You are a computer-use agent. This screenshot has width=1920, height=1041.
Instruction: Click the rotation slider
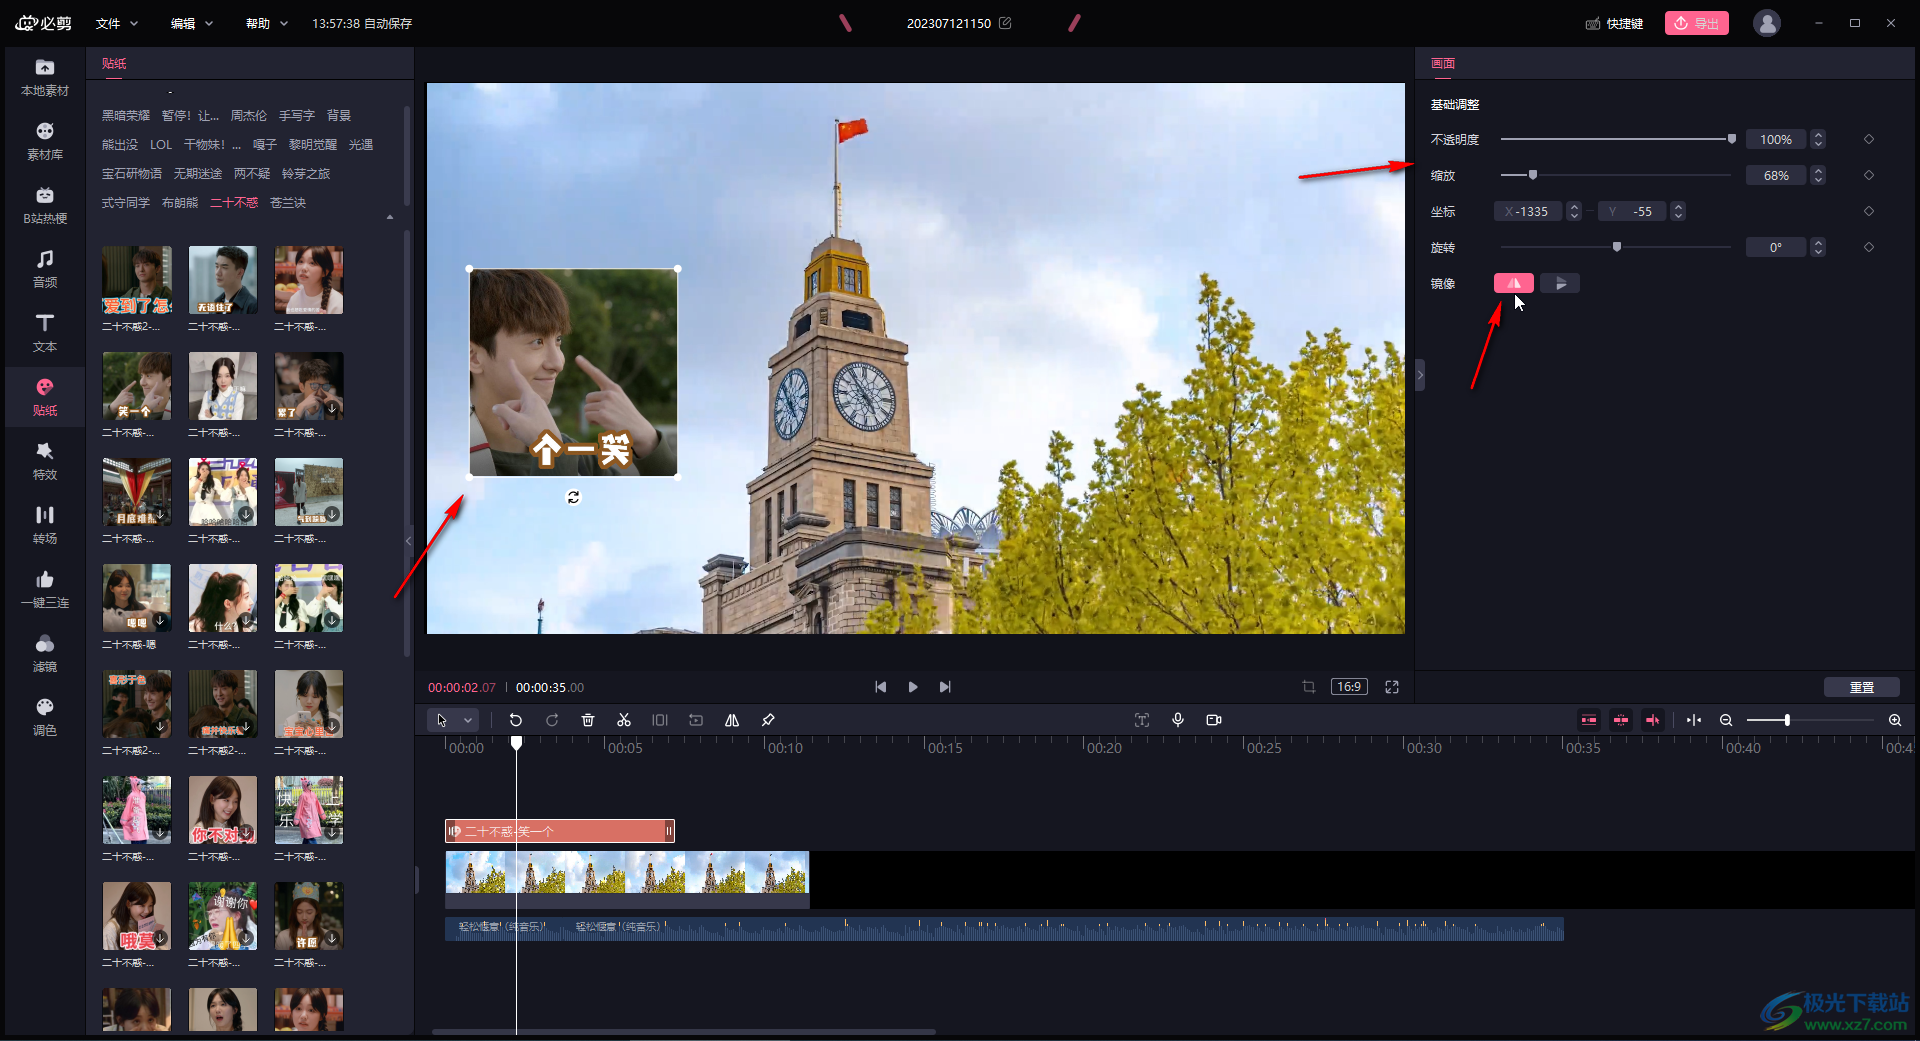pyautogui.click(x=1617, y=247)
